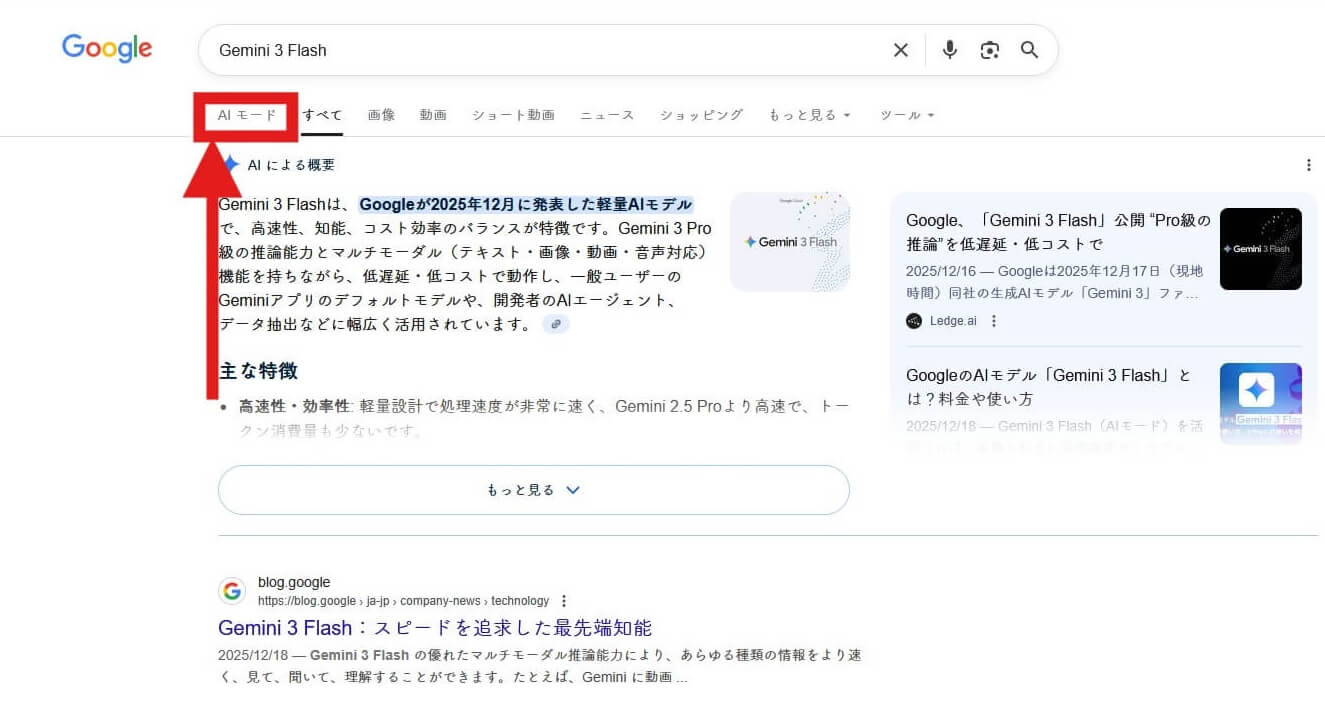Open the Ledge.ai source options menu
This screenshot has height=702, width=1325.
tap(994, 321)
